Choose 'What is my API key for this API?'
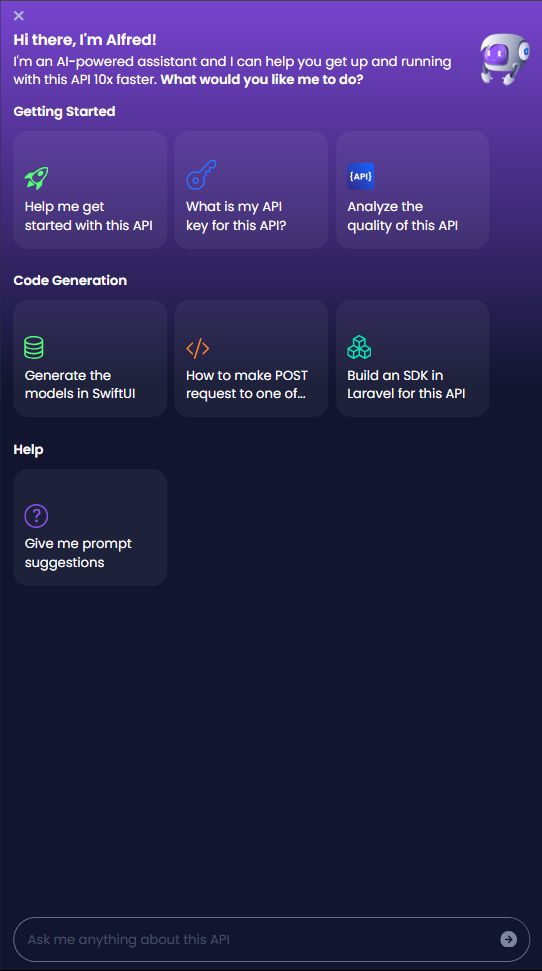Viewport: 542px width, 971px height. (x=251, y=189)
